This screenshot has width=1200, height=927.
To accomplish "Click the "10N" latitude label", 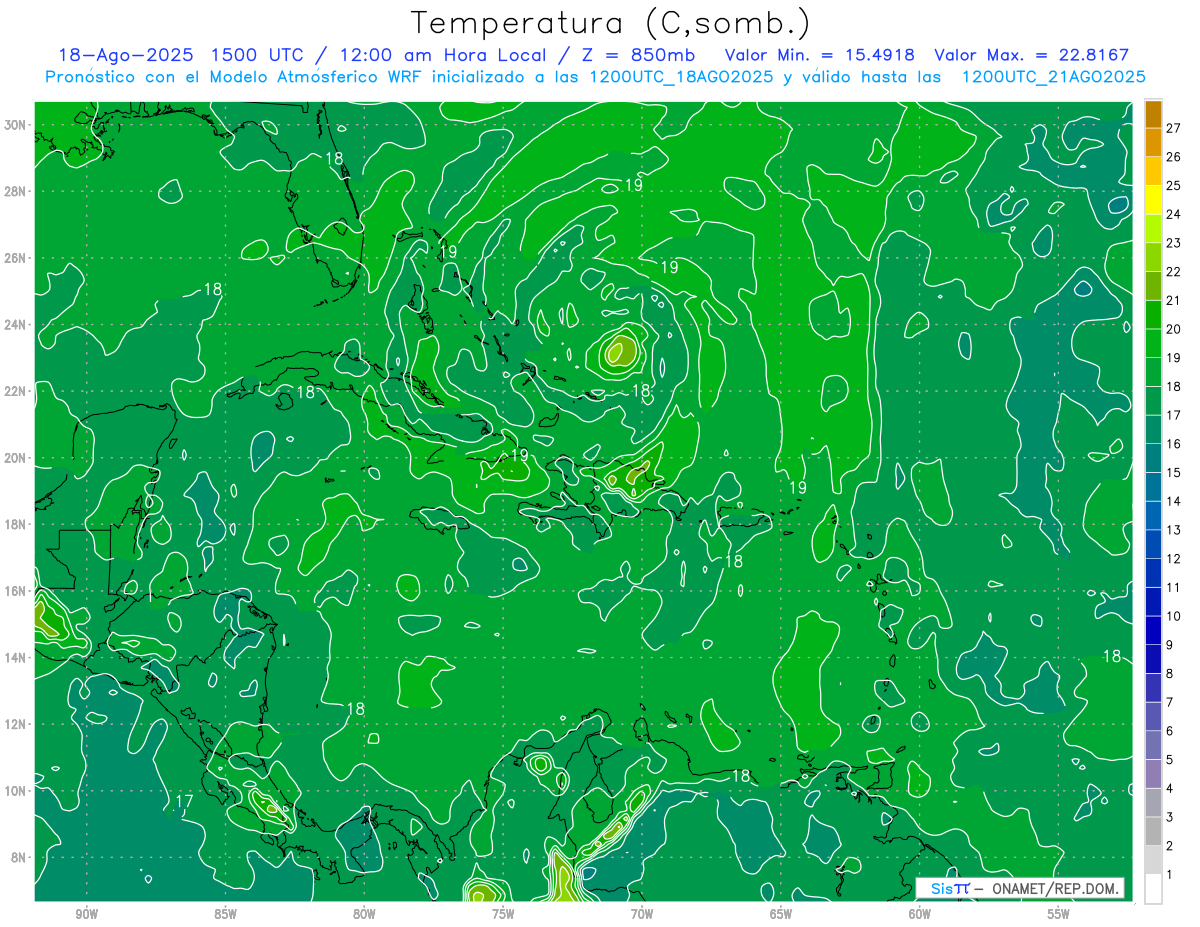I will [x=17, y=790].
